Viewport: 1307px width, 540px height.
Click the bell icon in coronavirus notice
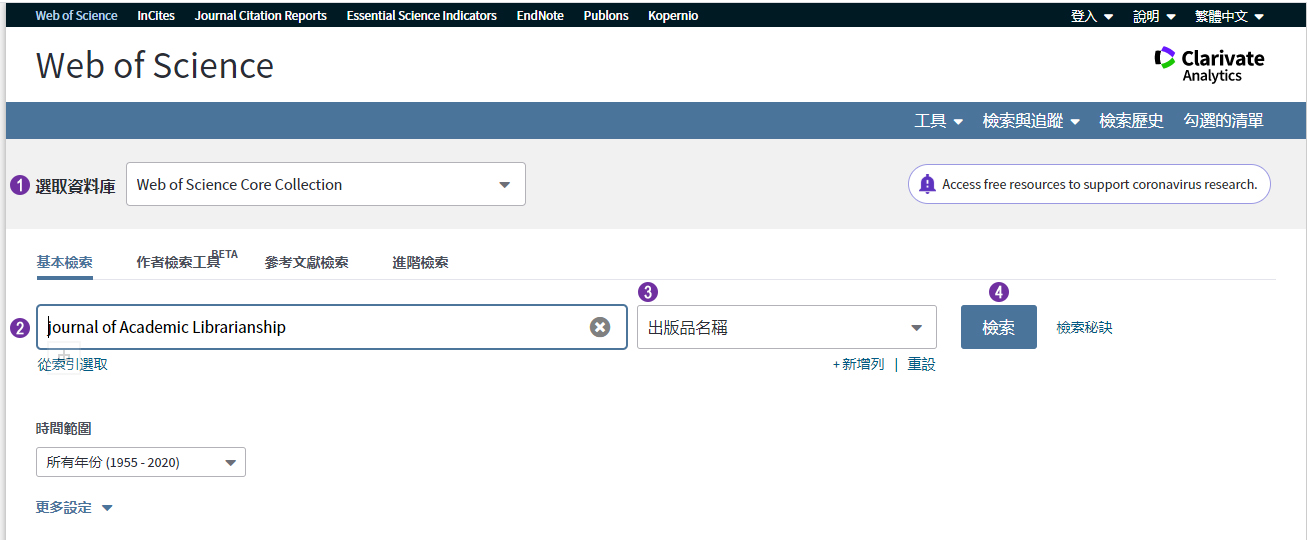click(x=927, y=184)
